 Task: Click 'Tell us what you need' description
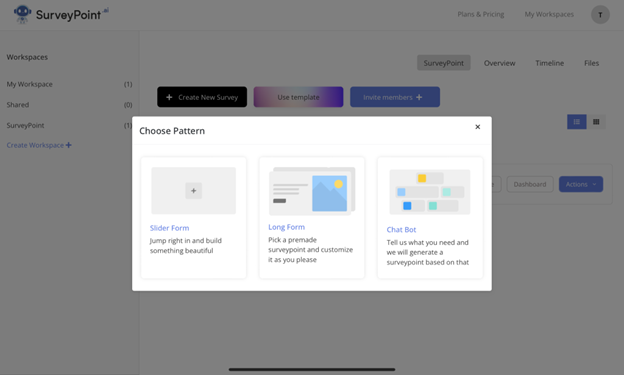[428, 252]
